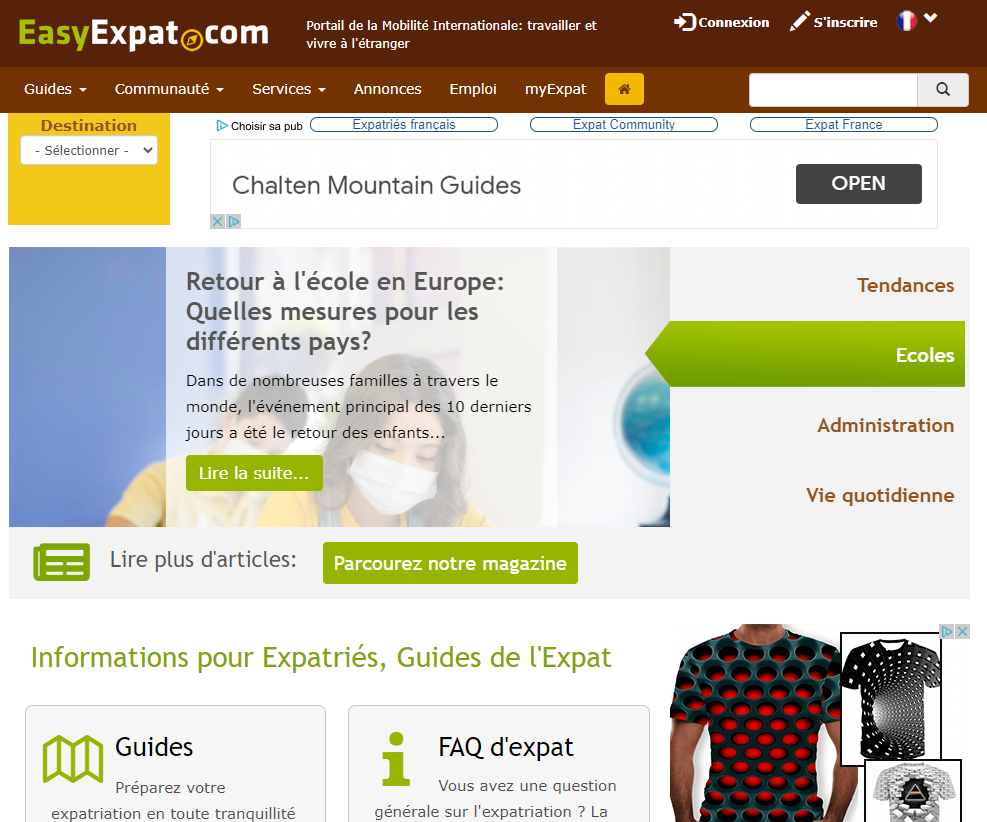The width and height of the screenshot is (987, 822).
Task: Expand the Guides menu
Action: (x=55, y=89)
